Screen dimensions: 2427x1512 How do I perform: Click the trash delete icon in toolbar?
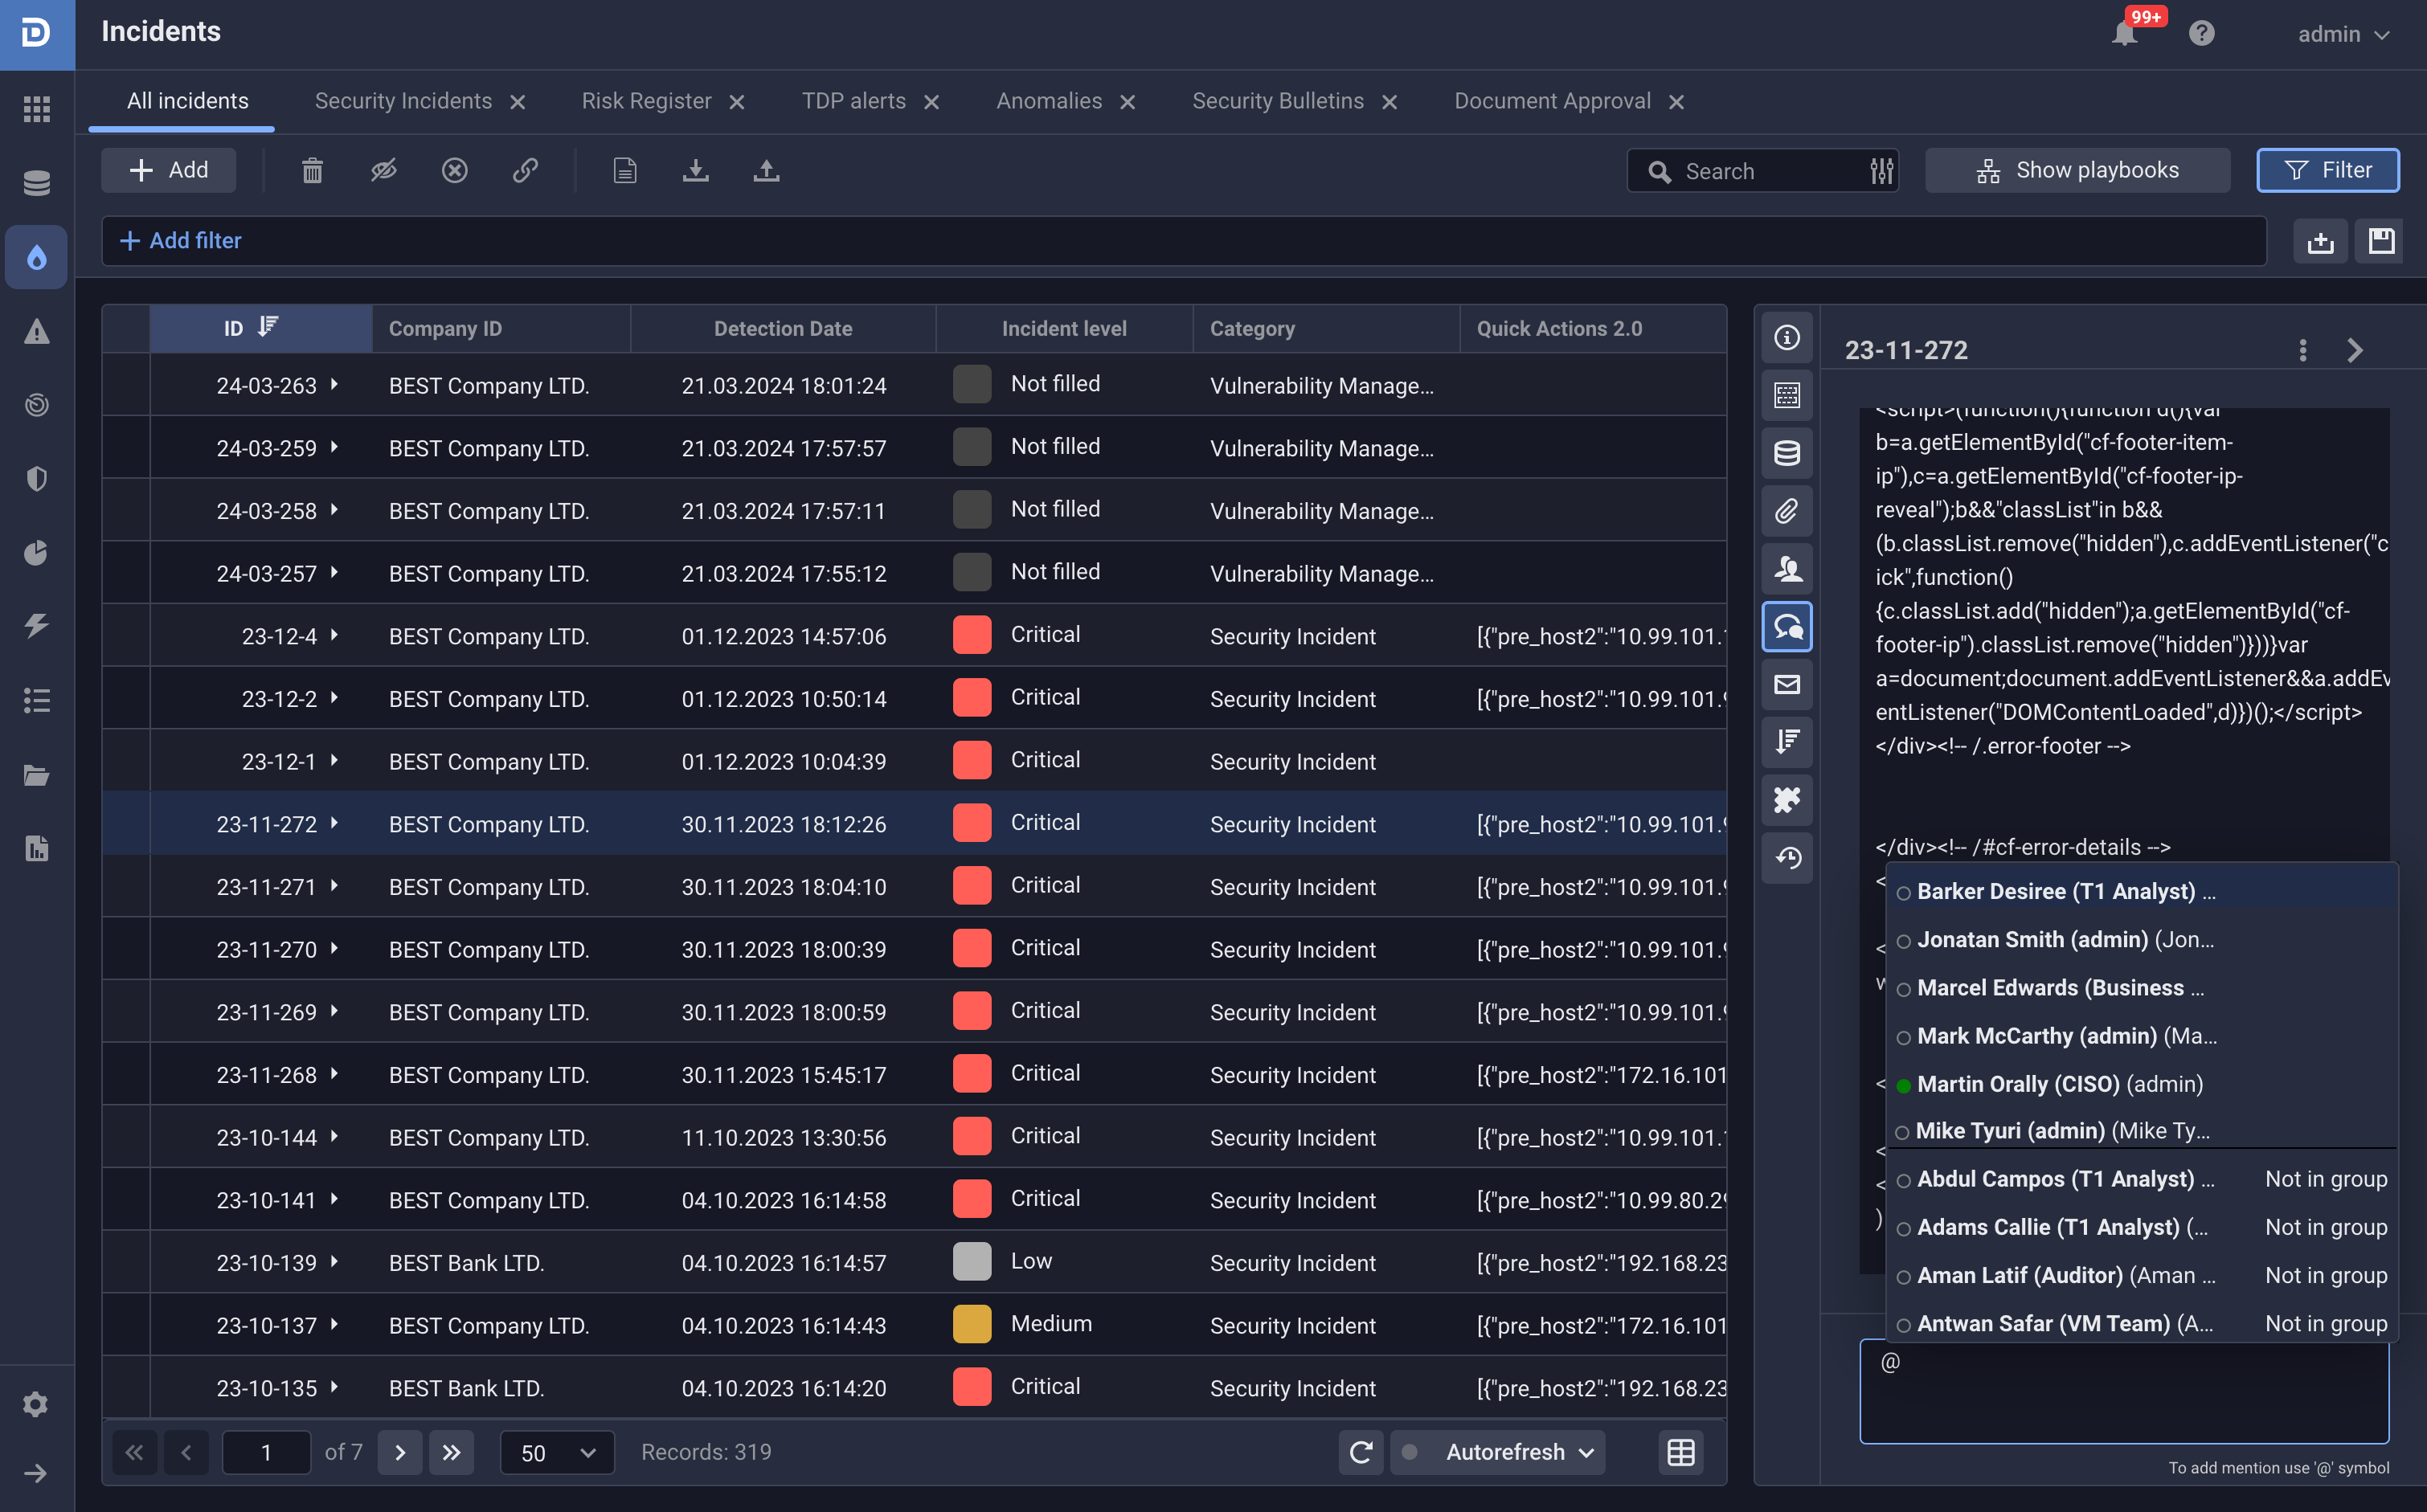pyautogui.click(x=312, y=170)
